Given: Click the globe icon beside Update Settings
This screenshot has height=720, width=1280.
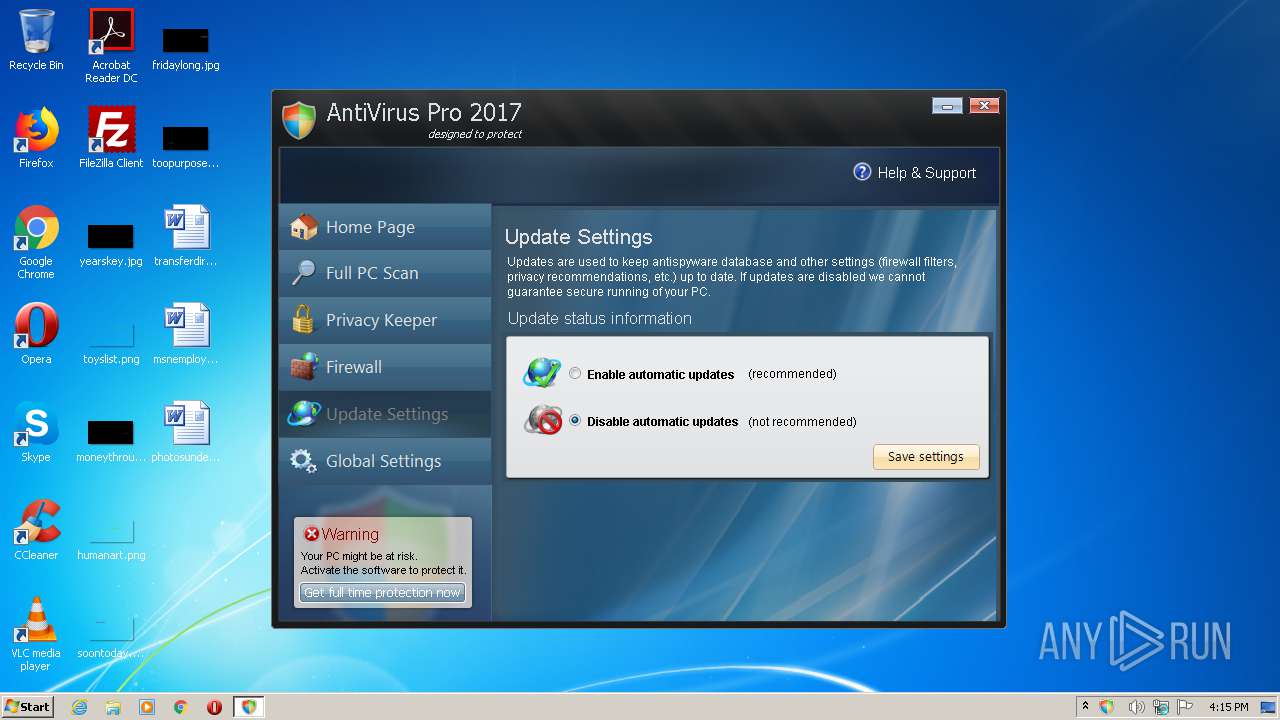Looking at the screenshot, I should (x=303, y=414).
